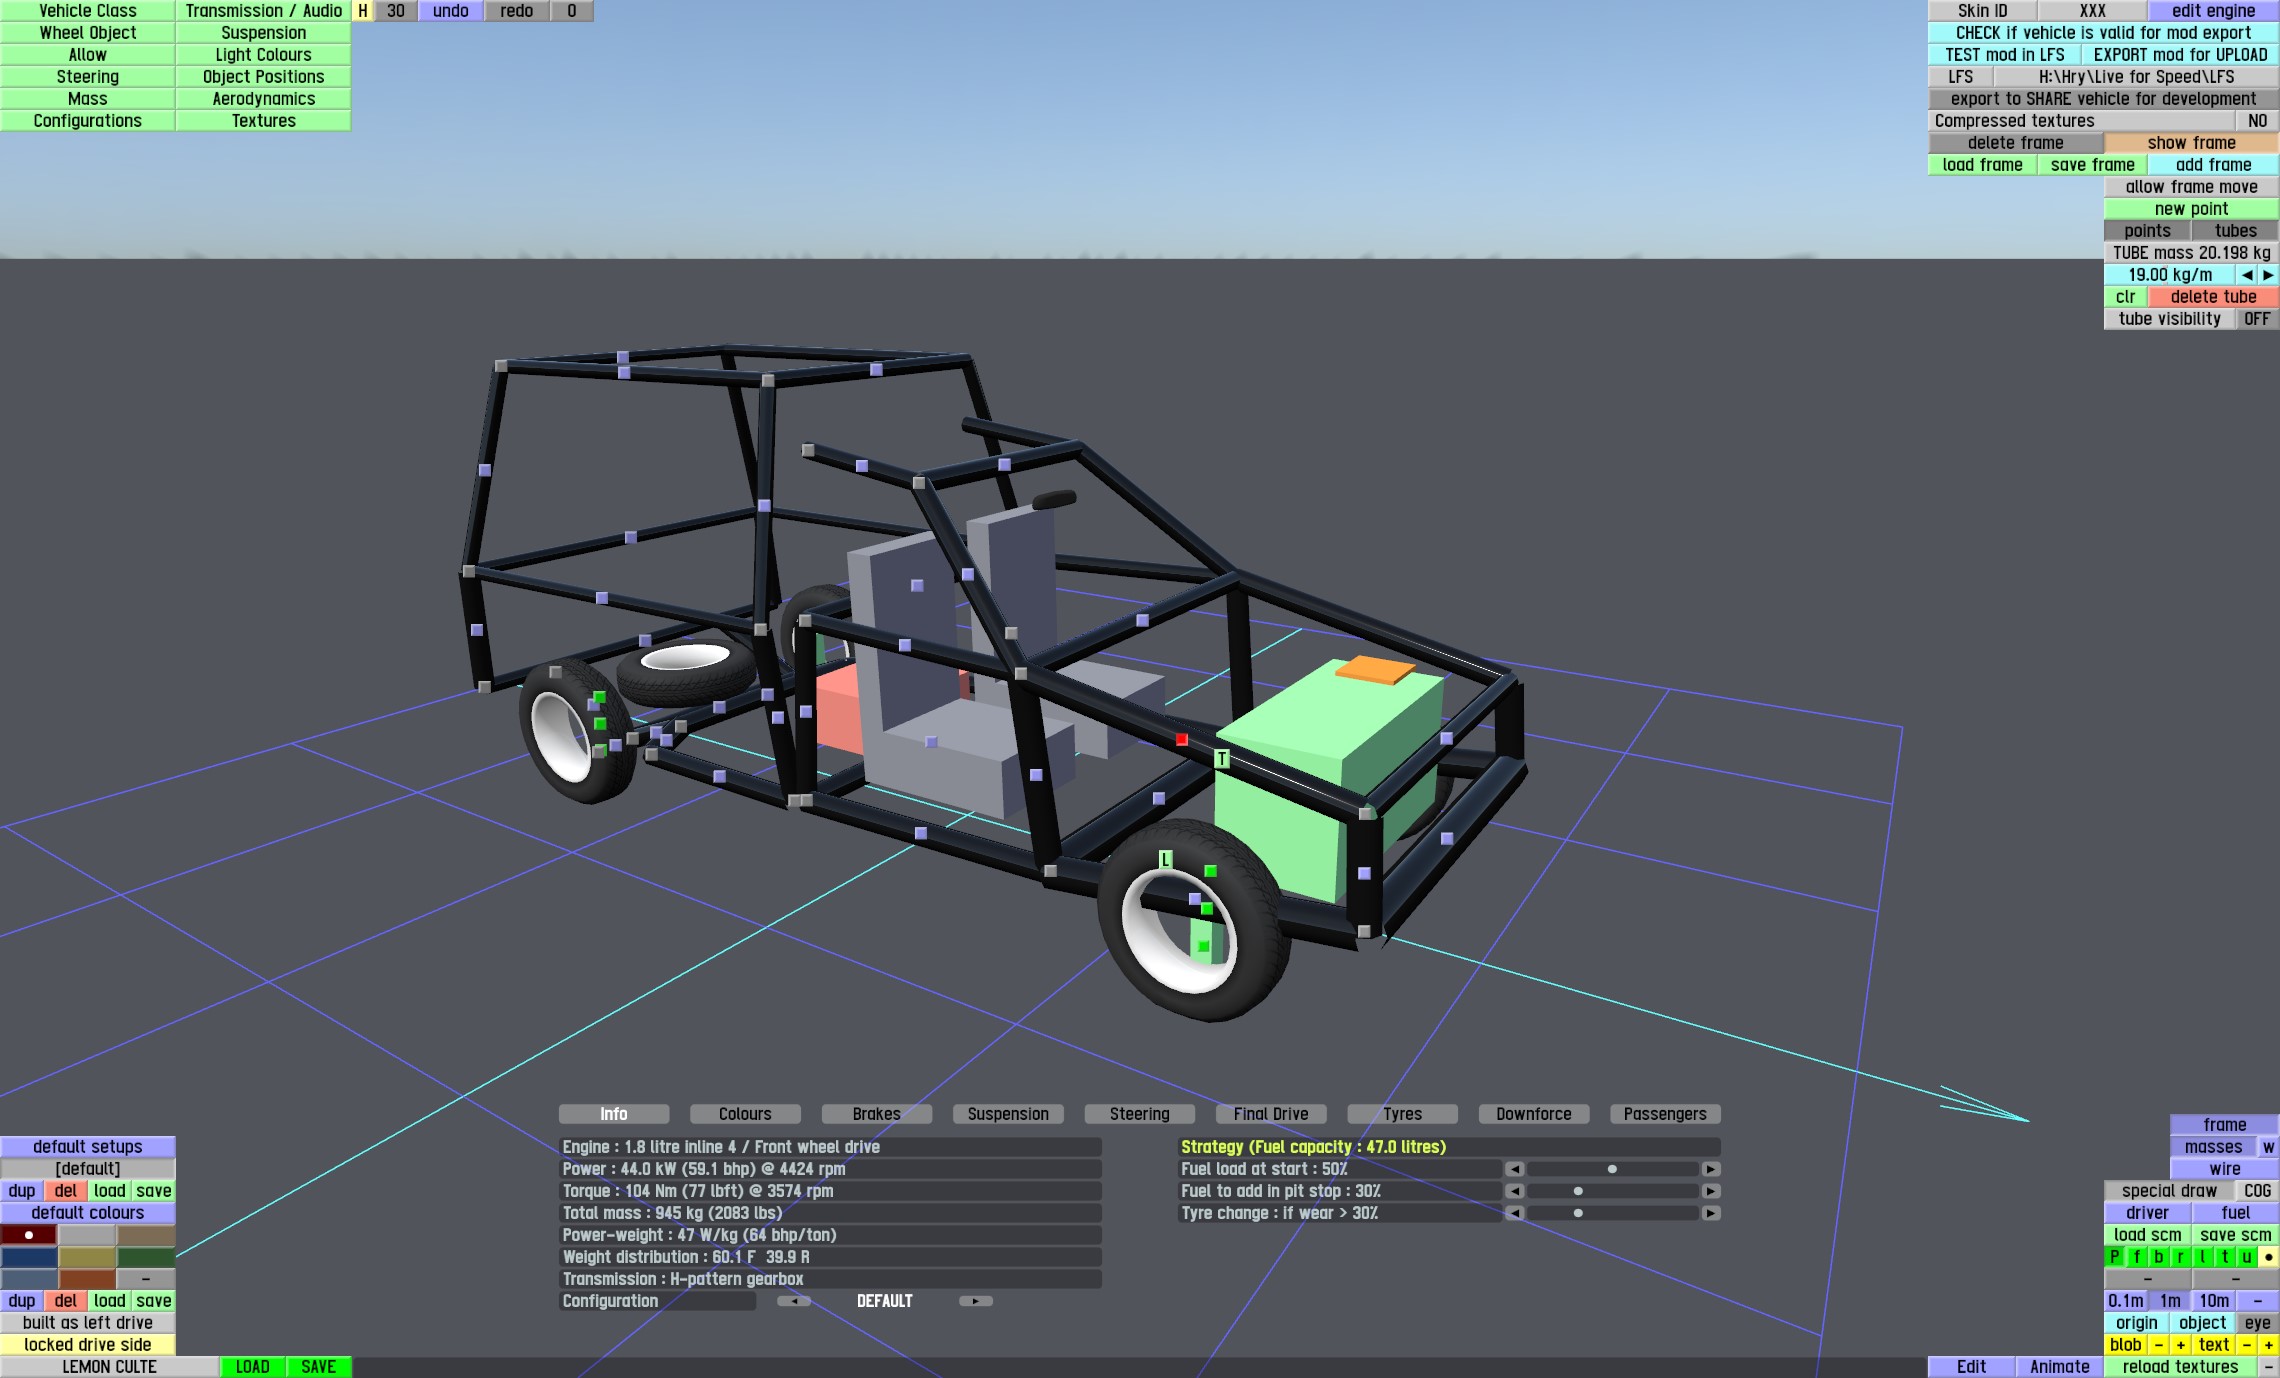Click the green SAVE vehicle button
2280x1378 pixels.
tap(318, 1367)
